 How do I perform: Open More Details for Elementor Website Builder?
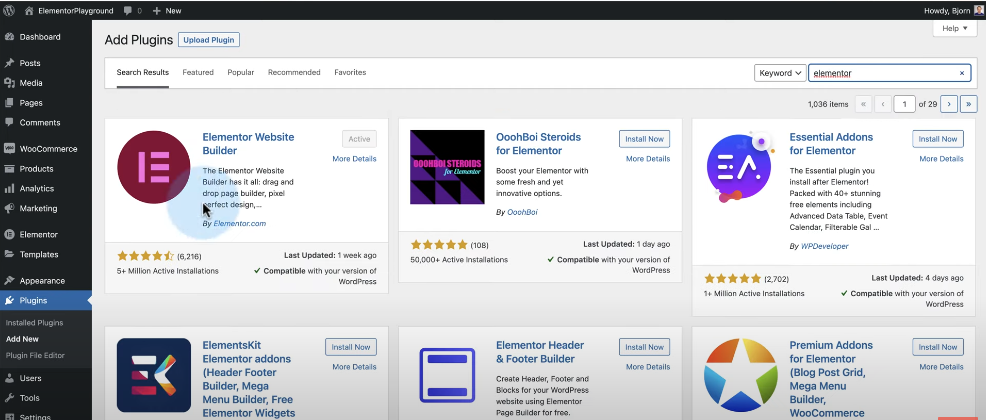[x=355, y=159]
